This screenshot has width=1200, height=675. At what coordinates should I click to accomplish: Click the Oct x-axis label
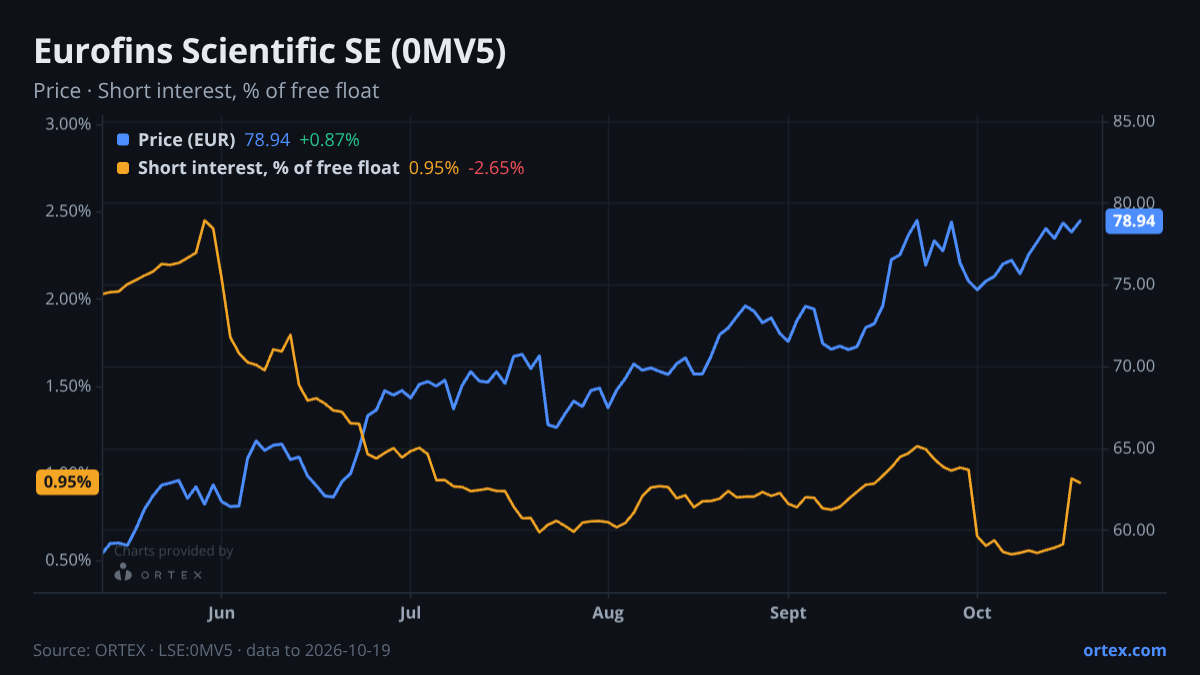[x=977, y=612]
